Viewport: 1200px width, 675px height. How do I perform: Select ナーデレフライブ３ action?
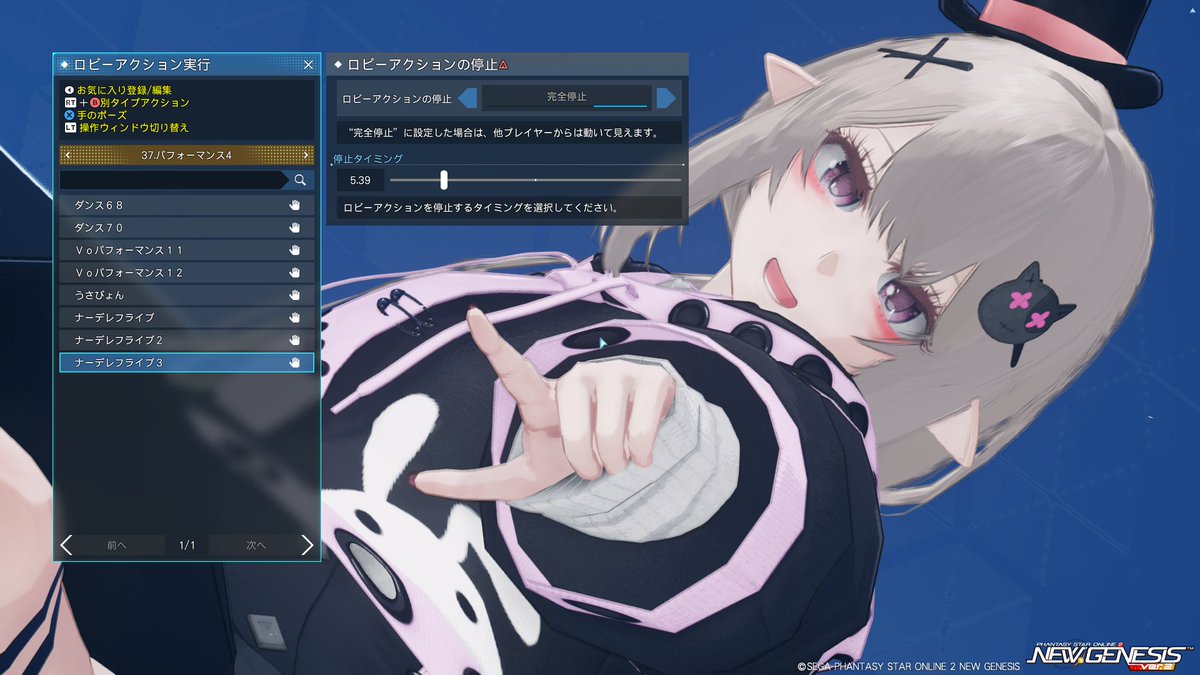[x=187, y=362]
